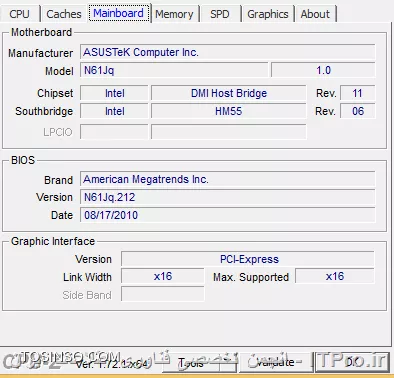
Task: Click the Link Width label
Action: [87, 277]
